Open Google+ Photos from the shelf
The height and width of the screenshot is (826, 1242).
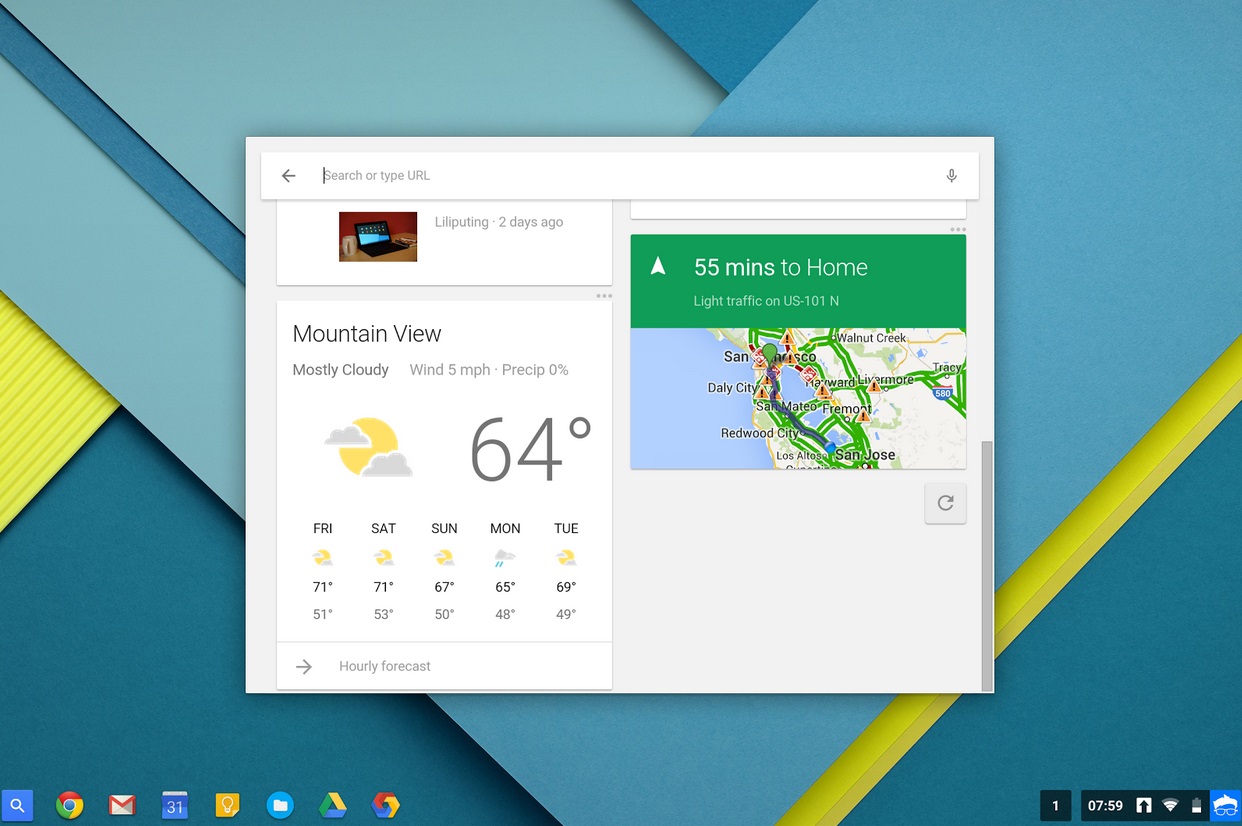click(x=385, y=805)
